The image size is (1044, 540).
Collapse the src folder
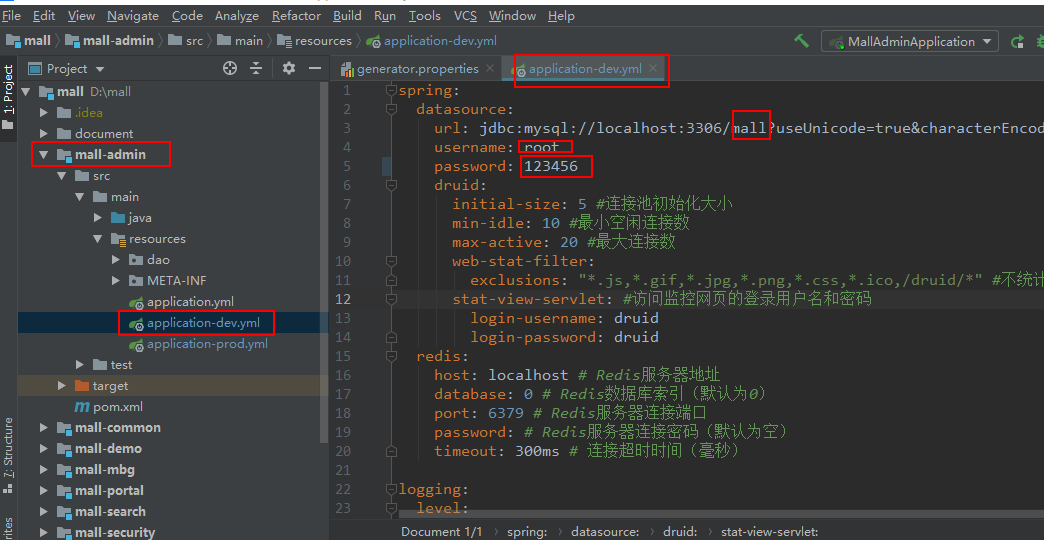[x=62, y=176]
